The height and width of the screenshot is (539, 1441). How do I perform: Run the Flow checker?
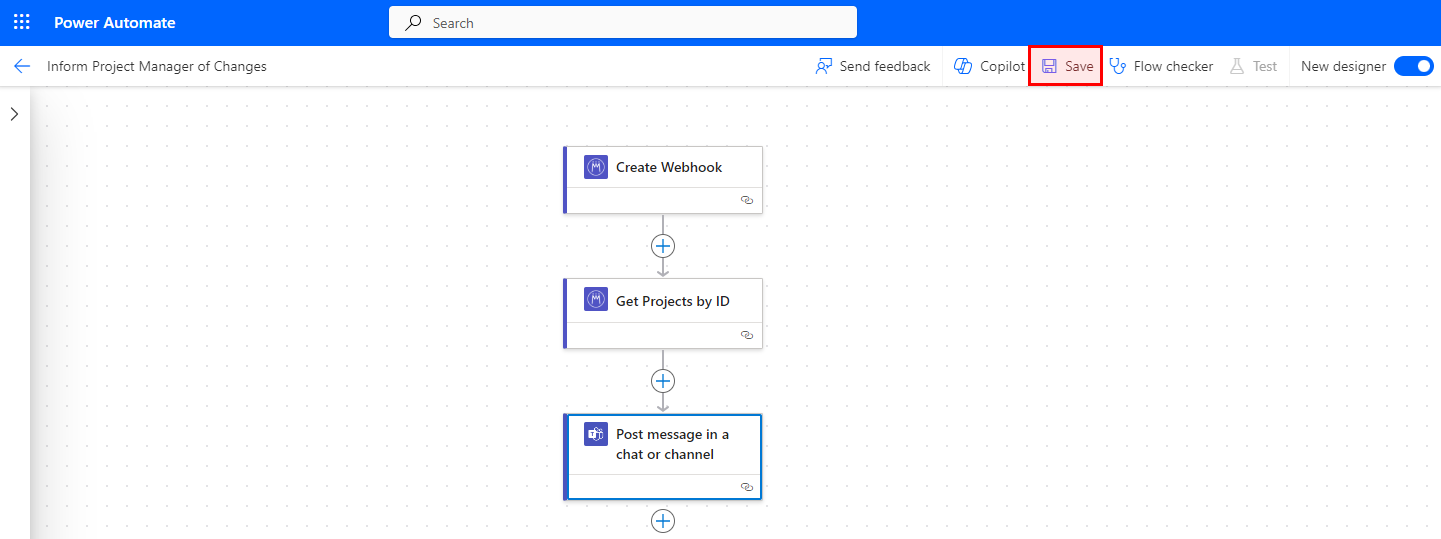[x=1161, y=66]
